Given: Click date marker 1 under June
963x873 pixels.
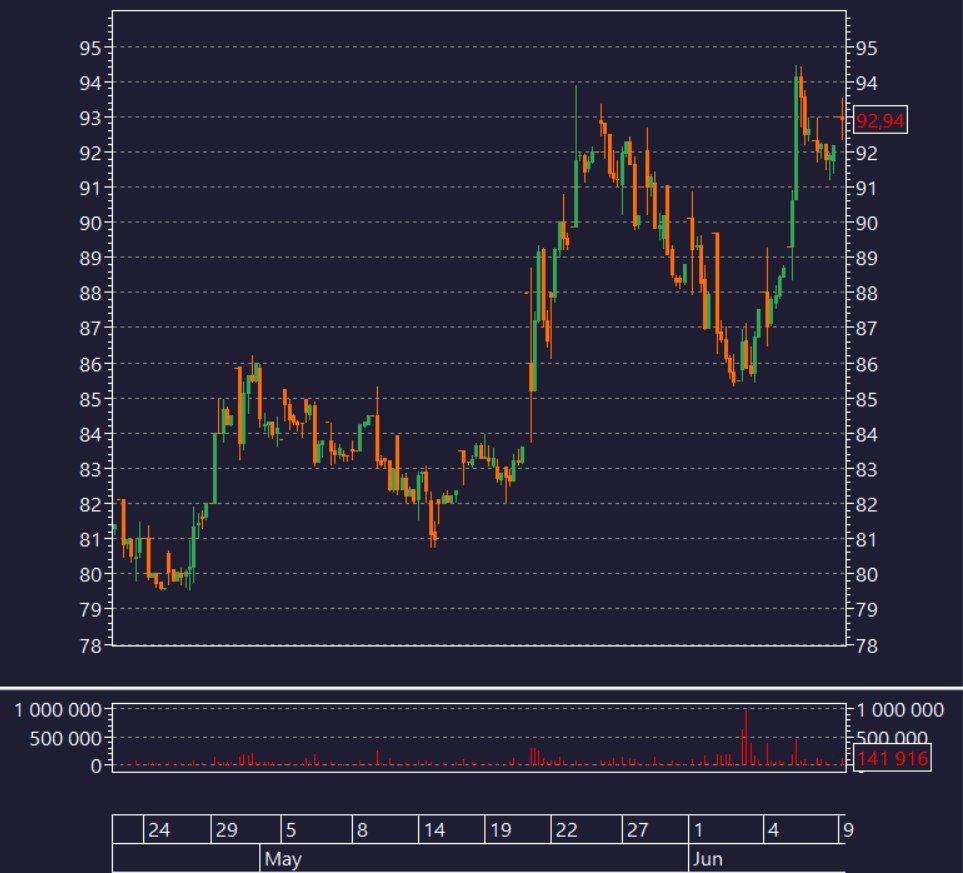Looking at the screenshot, I should [x=698, y=830].
